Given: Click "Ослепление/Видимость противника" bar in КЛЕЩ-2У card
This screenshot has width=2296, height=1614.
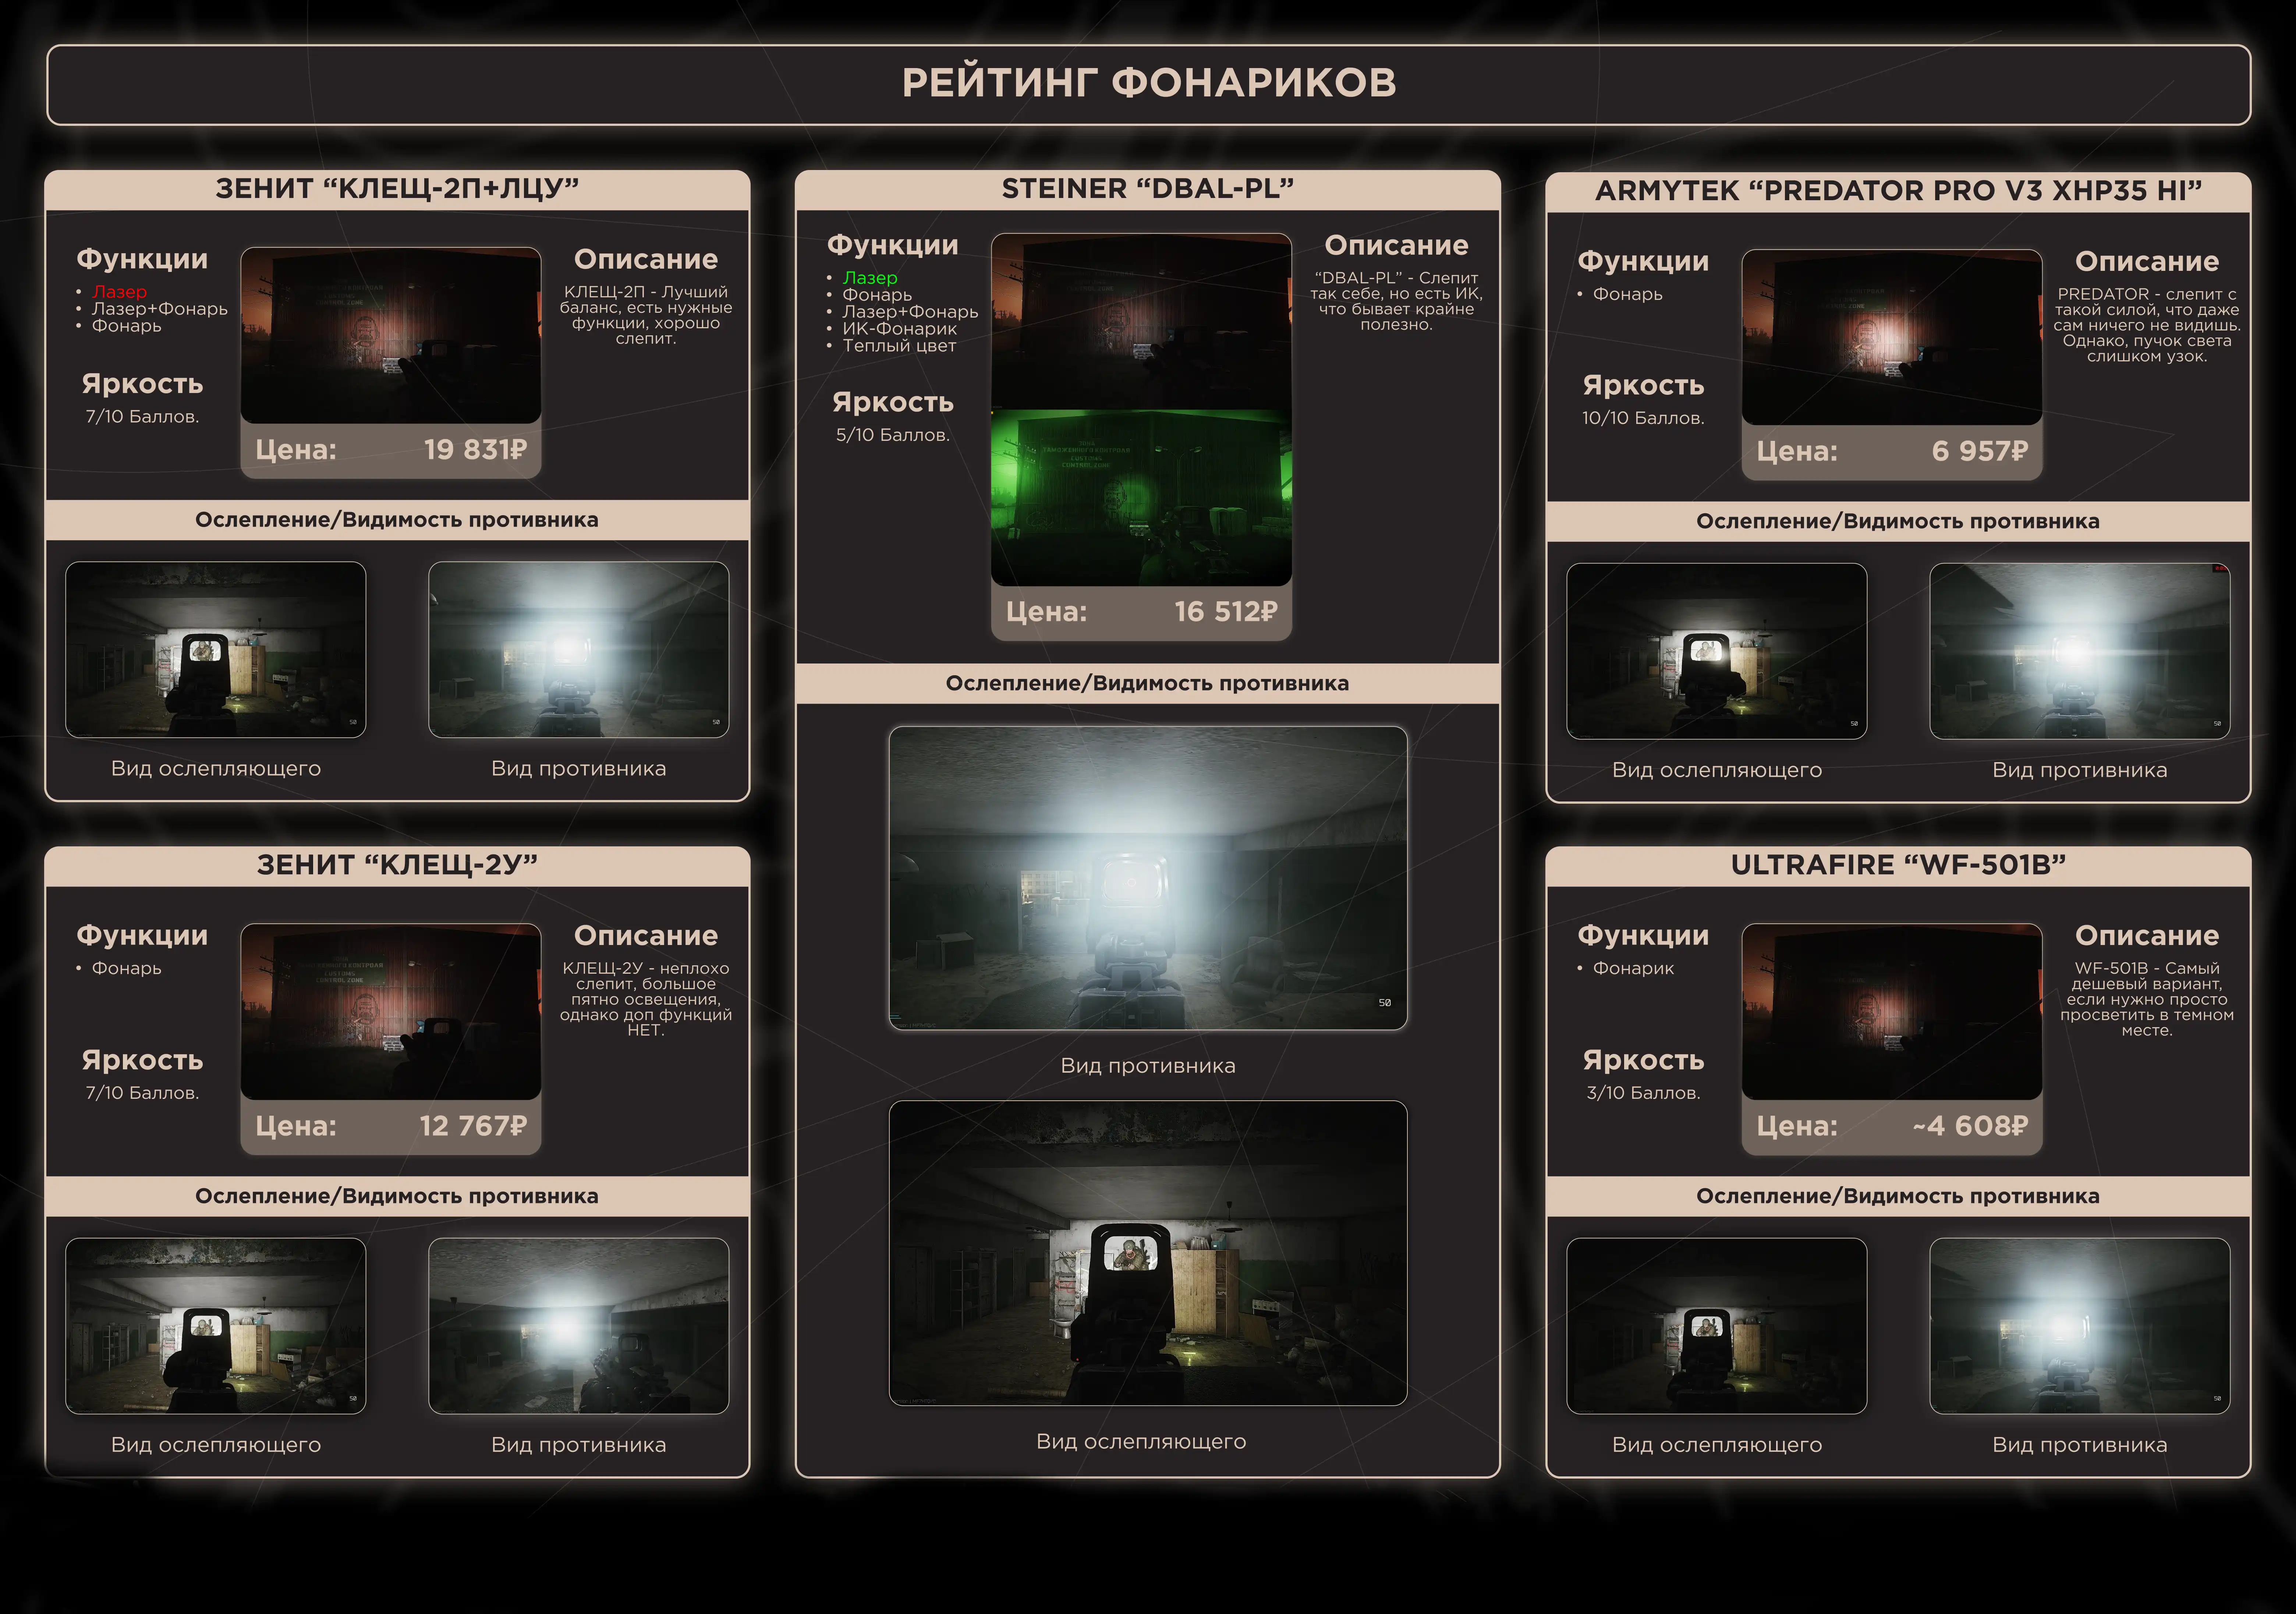Looking at the screenshot, I should click(x=397, y=1197).
